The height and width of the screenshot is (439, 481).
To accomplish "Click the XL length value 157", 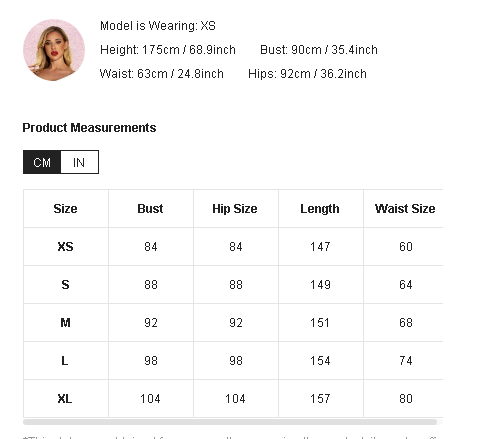I will pos(320,399).
